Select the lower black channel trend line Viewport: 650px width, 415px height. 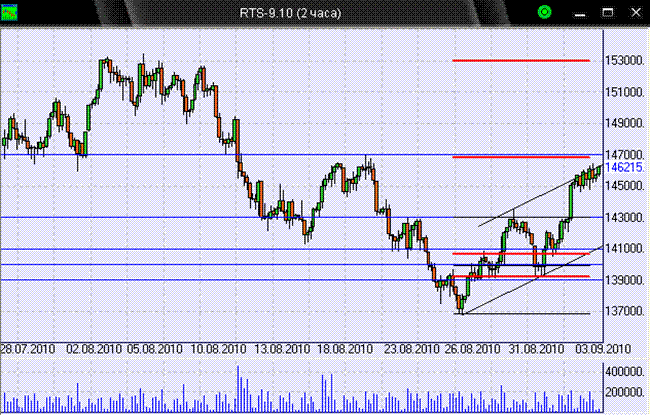(533, 280)
